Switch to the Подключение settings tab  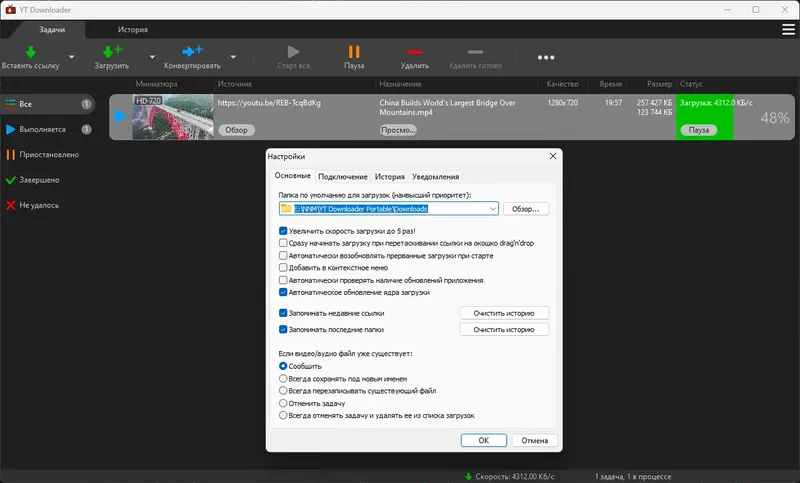tap(343, 176)
